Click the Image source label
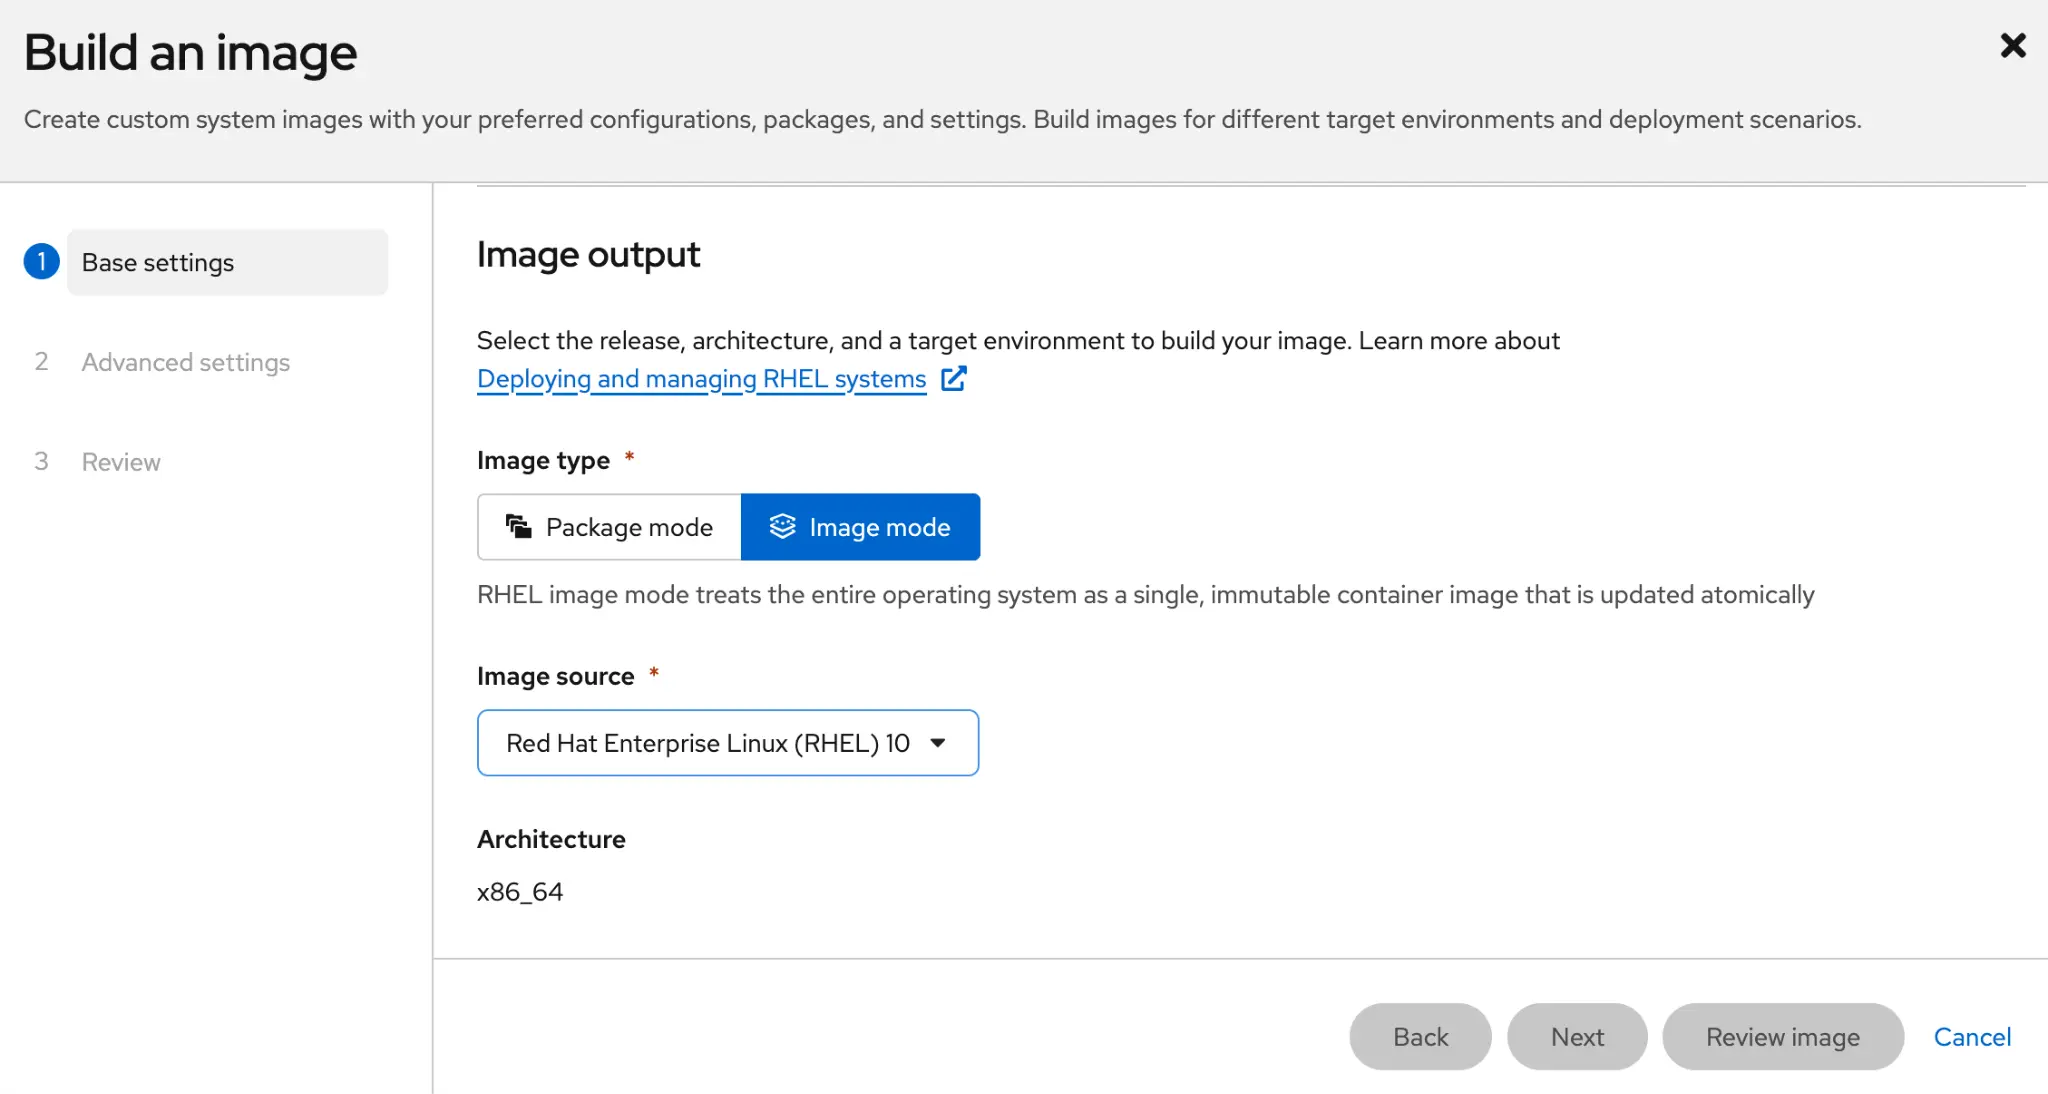2048x1094 pixels. 556,676
